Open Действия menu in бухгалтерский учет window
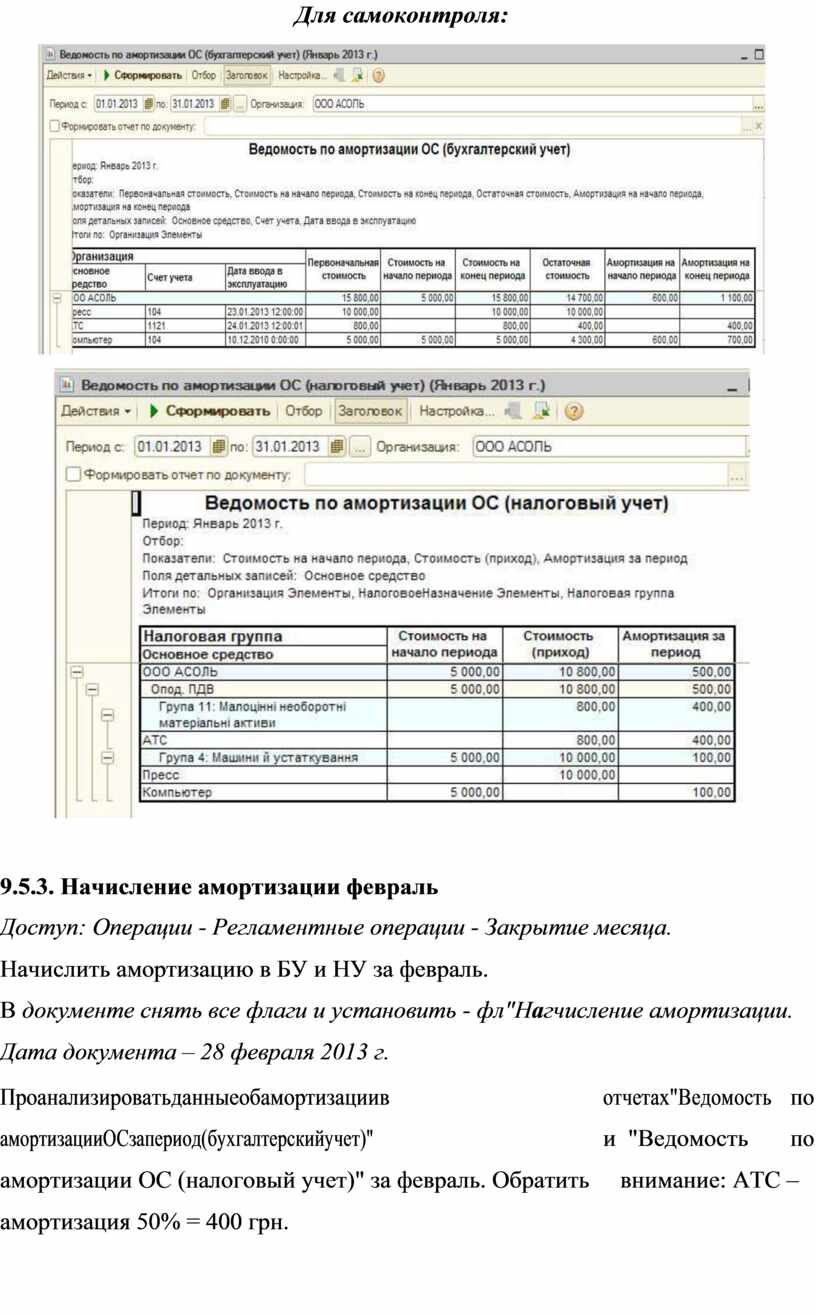Screen dimensions: 816x1315 (70, 75)
